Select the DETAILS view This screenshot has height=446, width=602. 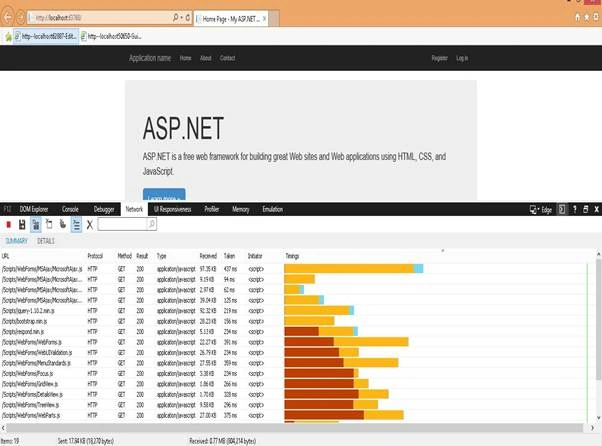point(46,241)
